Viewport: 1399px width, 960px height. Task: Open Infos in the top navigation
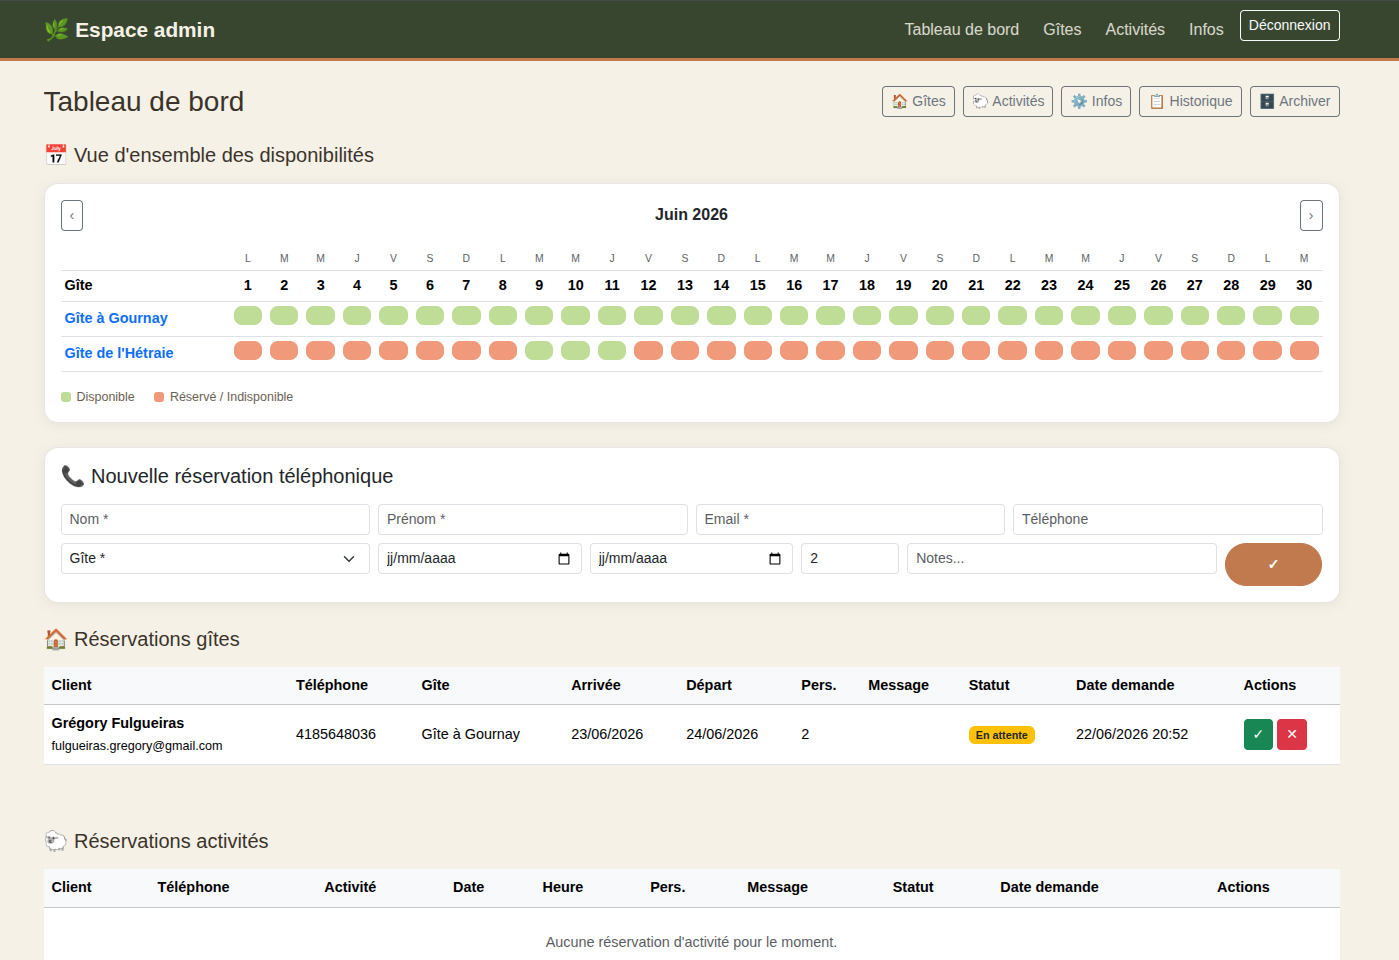click(1206, 29)
